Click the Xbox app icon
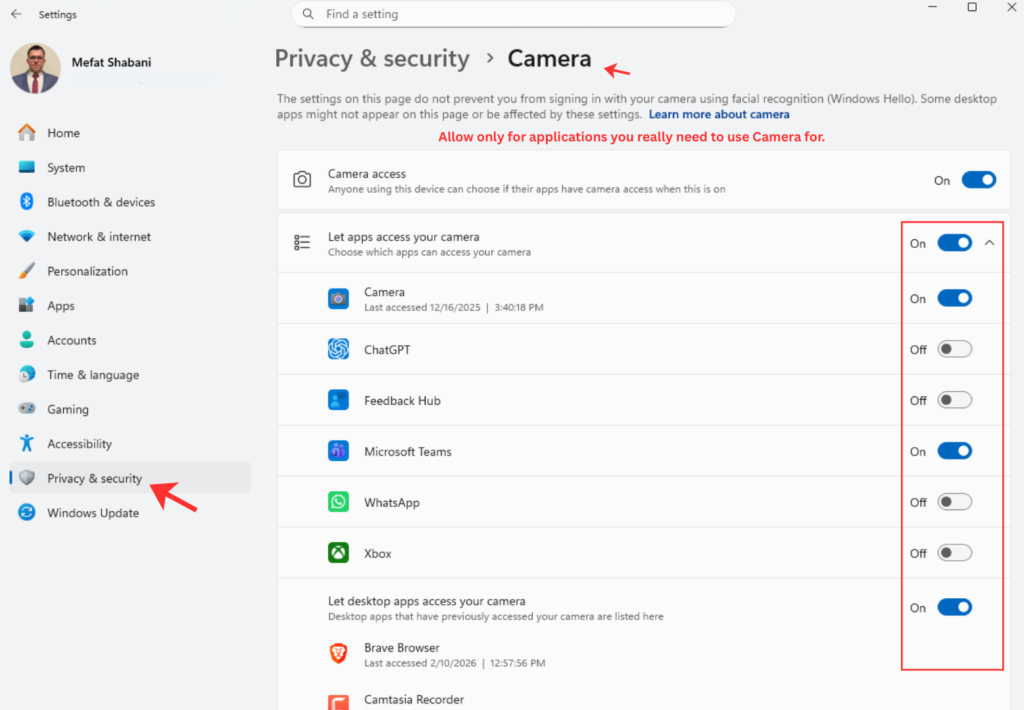The image size is (1024, 710). click(338, 553)
